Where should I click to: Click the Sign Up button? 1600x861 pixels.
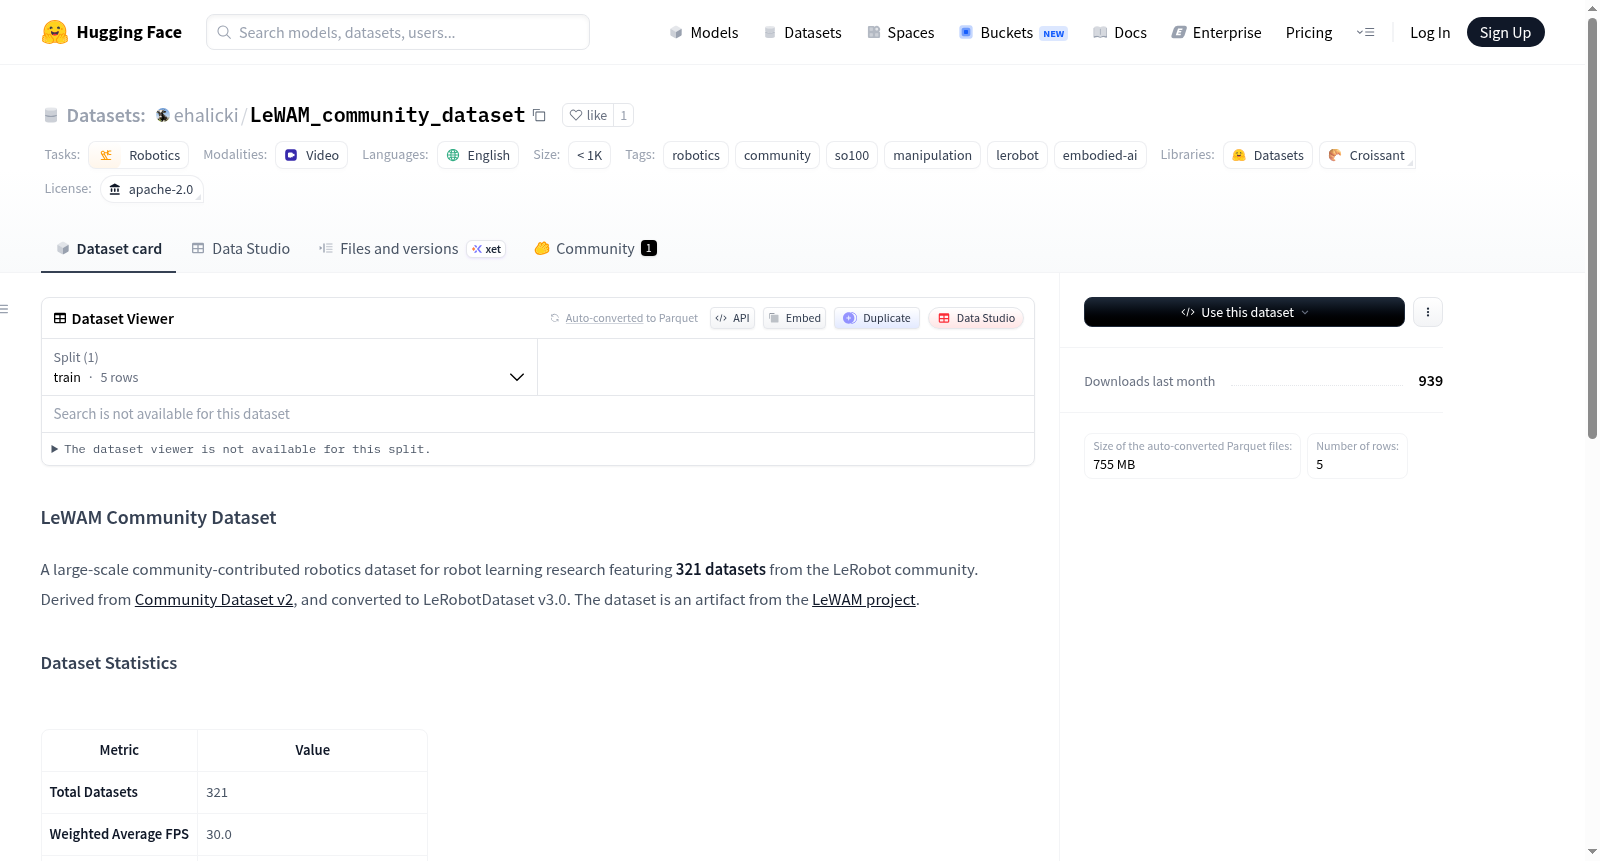1505,32
